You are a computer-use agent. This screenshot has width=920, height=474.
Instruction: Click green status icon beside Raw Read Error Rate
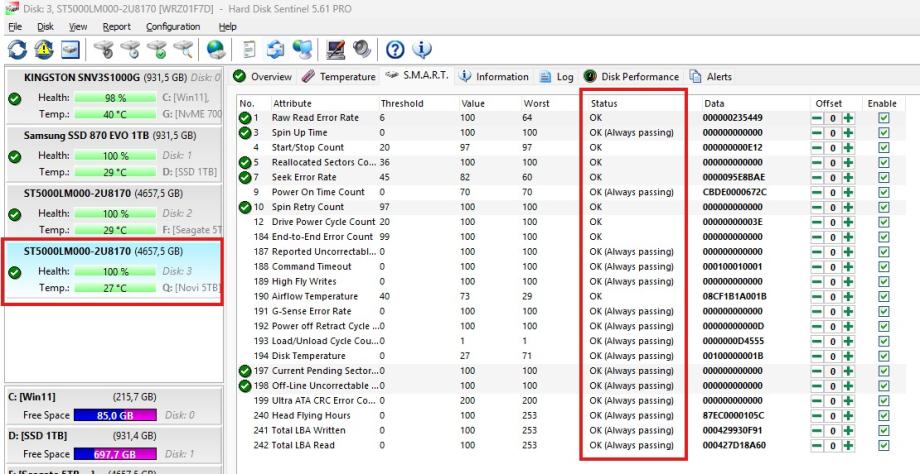[245, 118]
